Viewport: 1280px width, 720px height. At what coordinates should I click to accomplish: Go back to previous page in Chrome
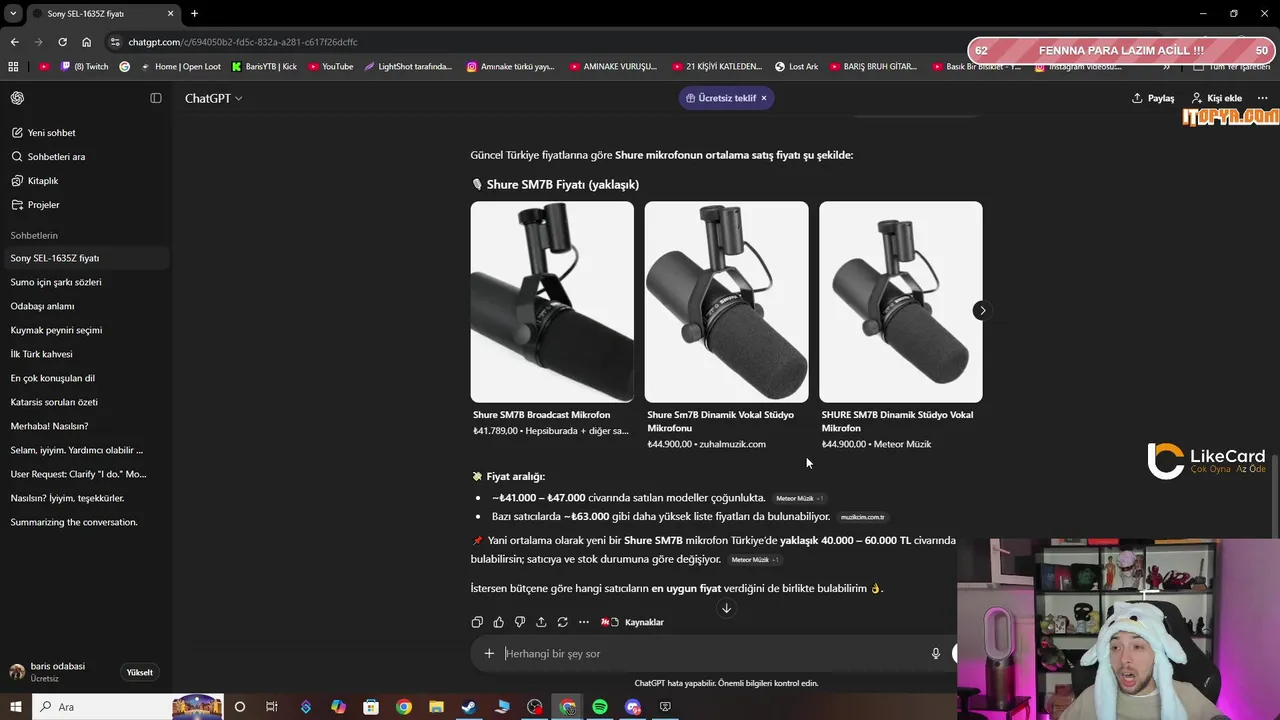pyautogui.click(x=14, y=42)
